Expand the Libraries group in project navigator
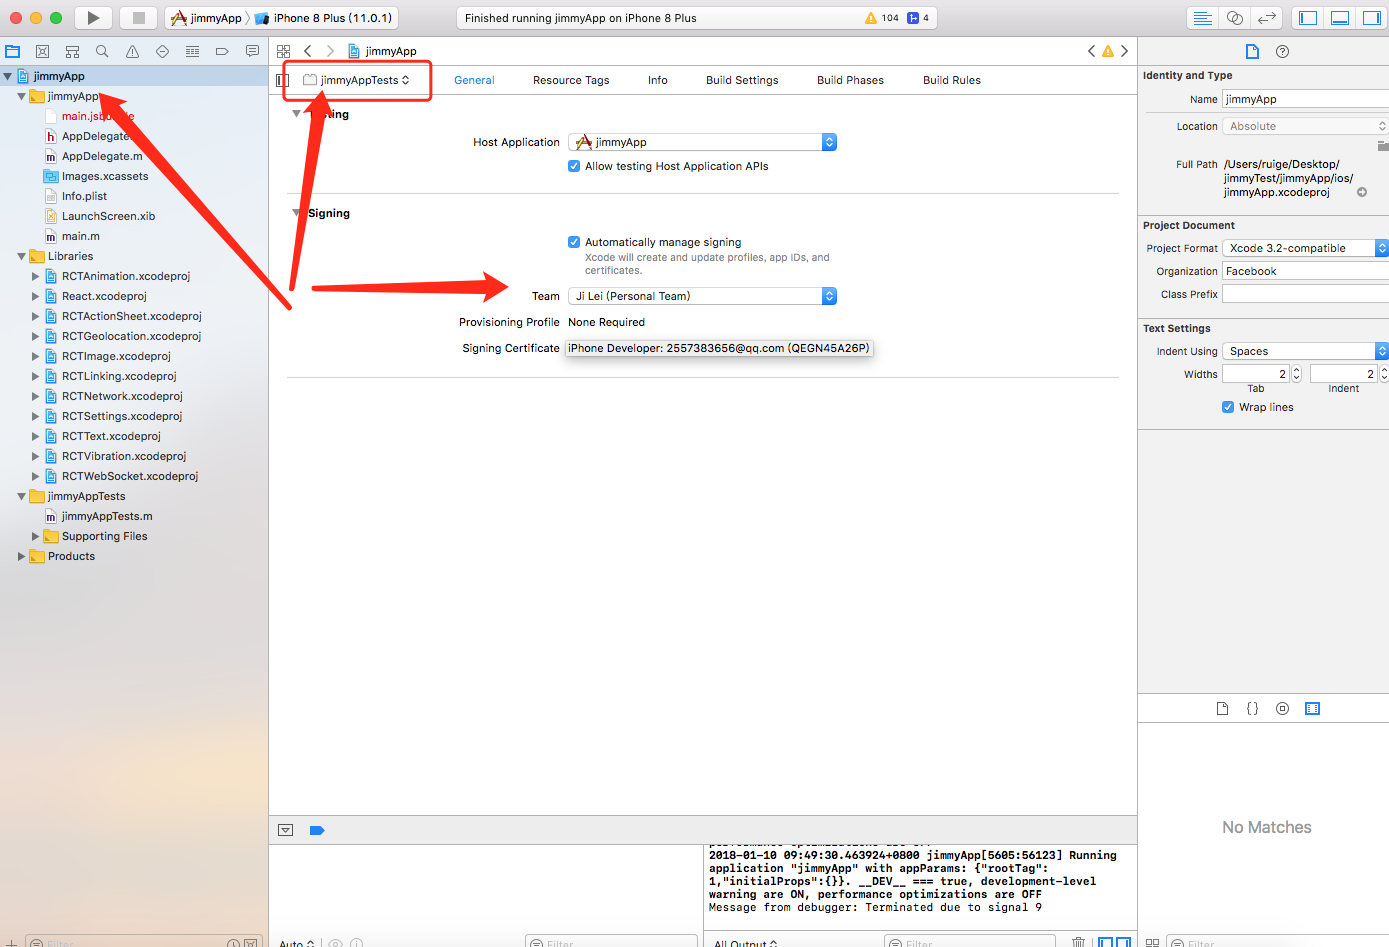Viewport: 1389px width, 947px height. click(x=22, y=256)
